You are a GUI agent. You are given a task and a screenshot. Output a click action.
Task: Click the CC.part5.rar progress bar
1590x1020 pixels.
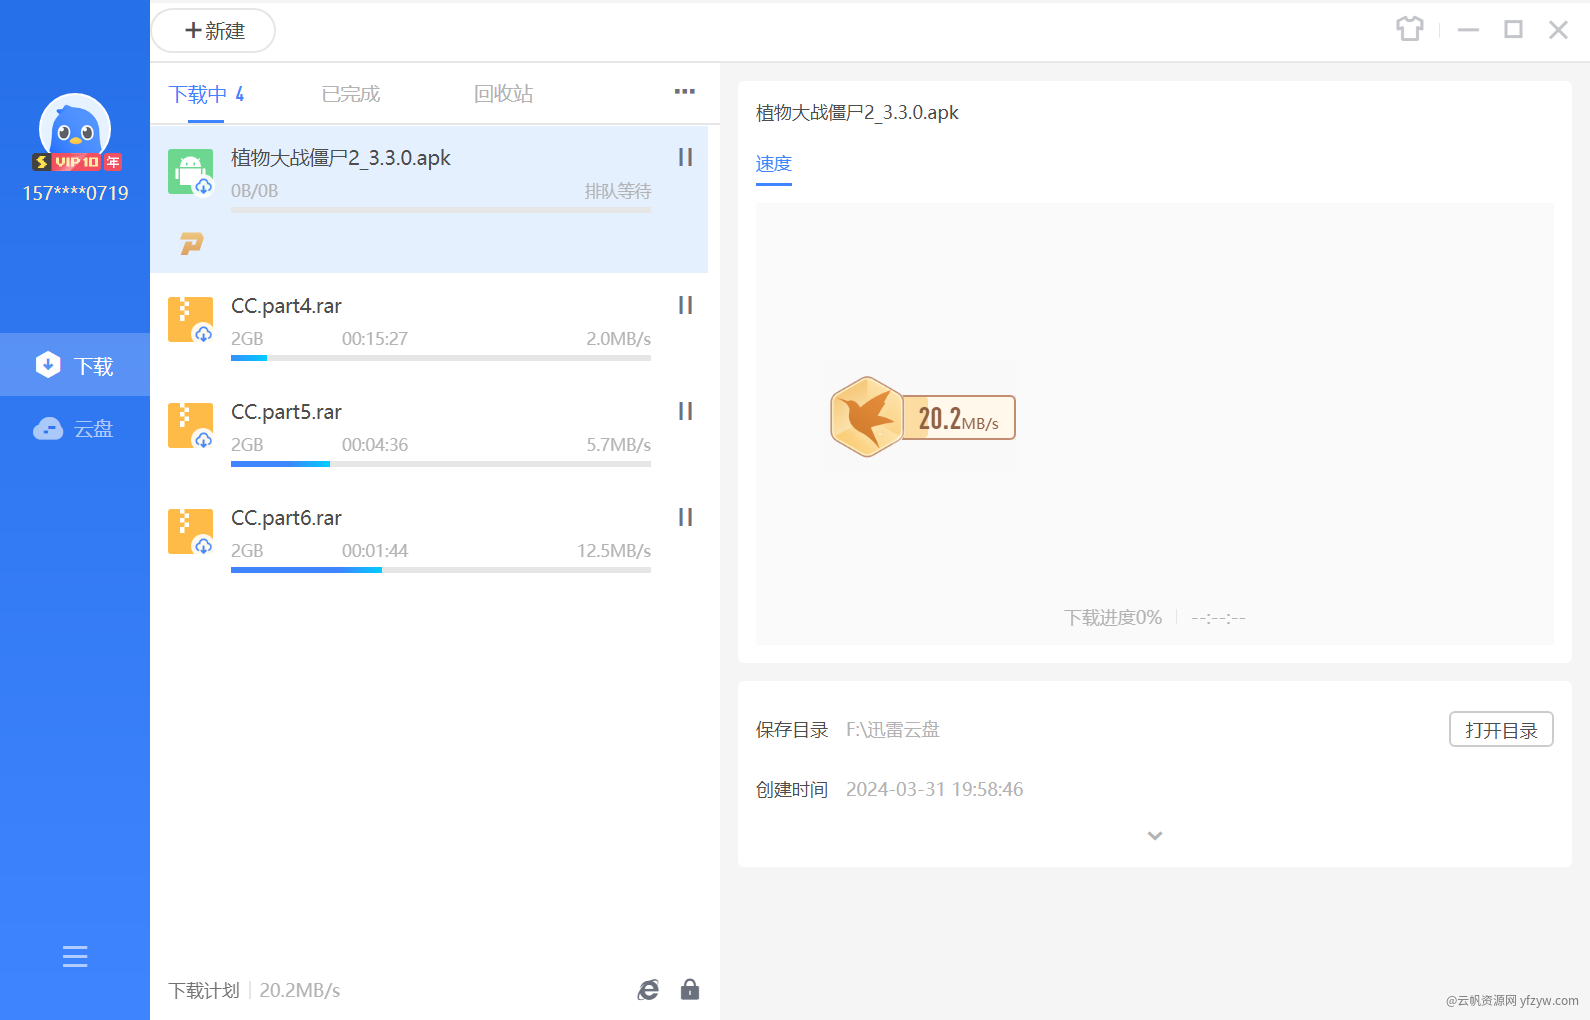[x=441, y=464]
